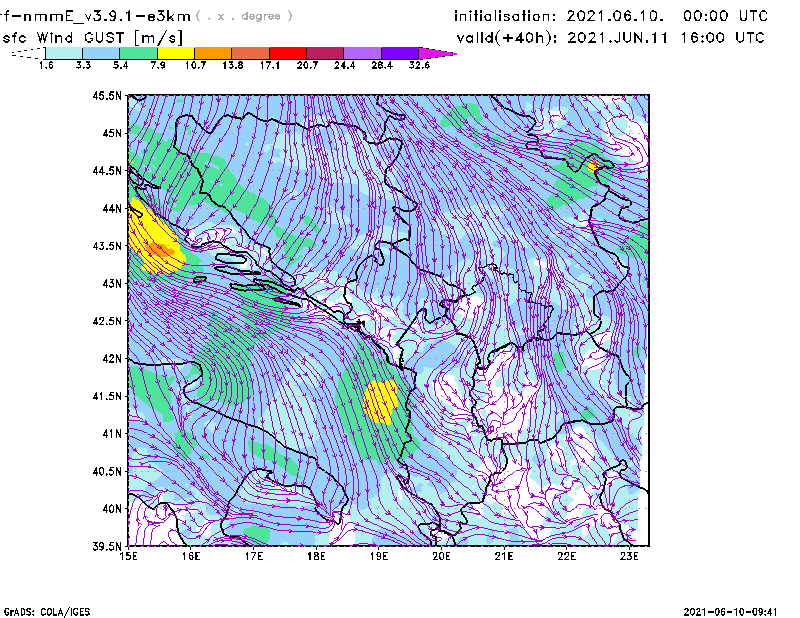The image size is (800, 618).
Task: Click the 17E longitude label
Action: coord(254,556)
